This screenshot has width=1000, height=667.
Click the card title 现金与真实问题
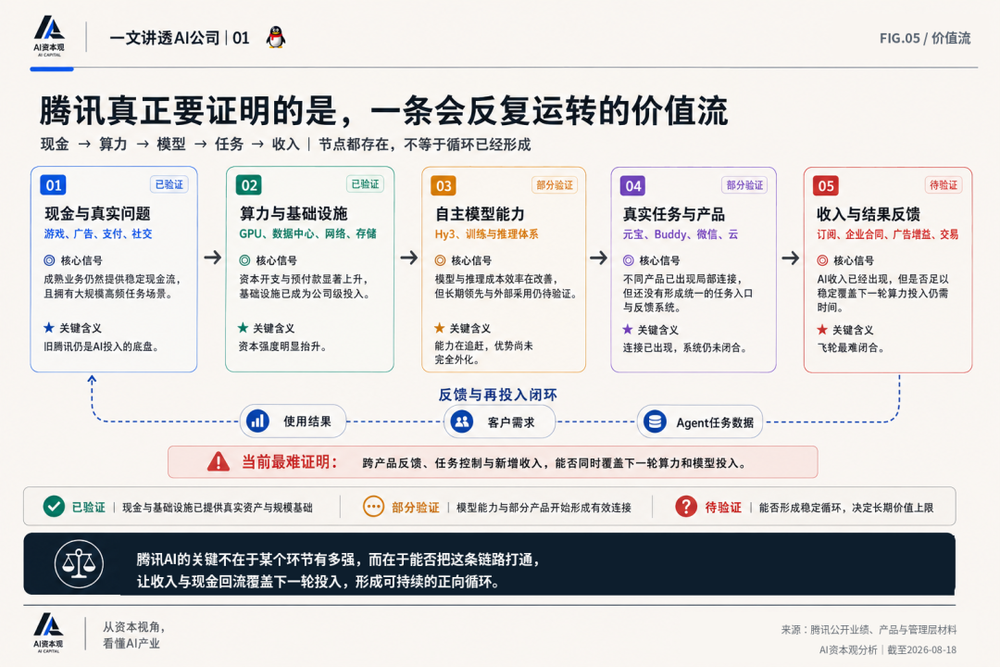tap(98, 214)
